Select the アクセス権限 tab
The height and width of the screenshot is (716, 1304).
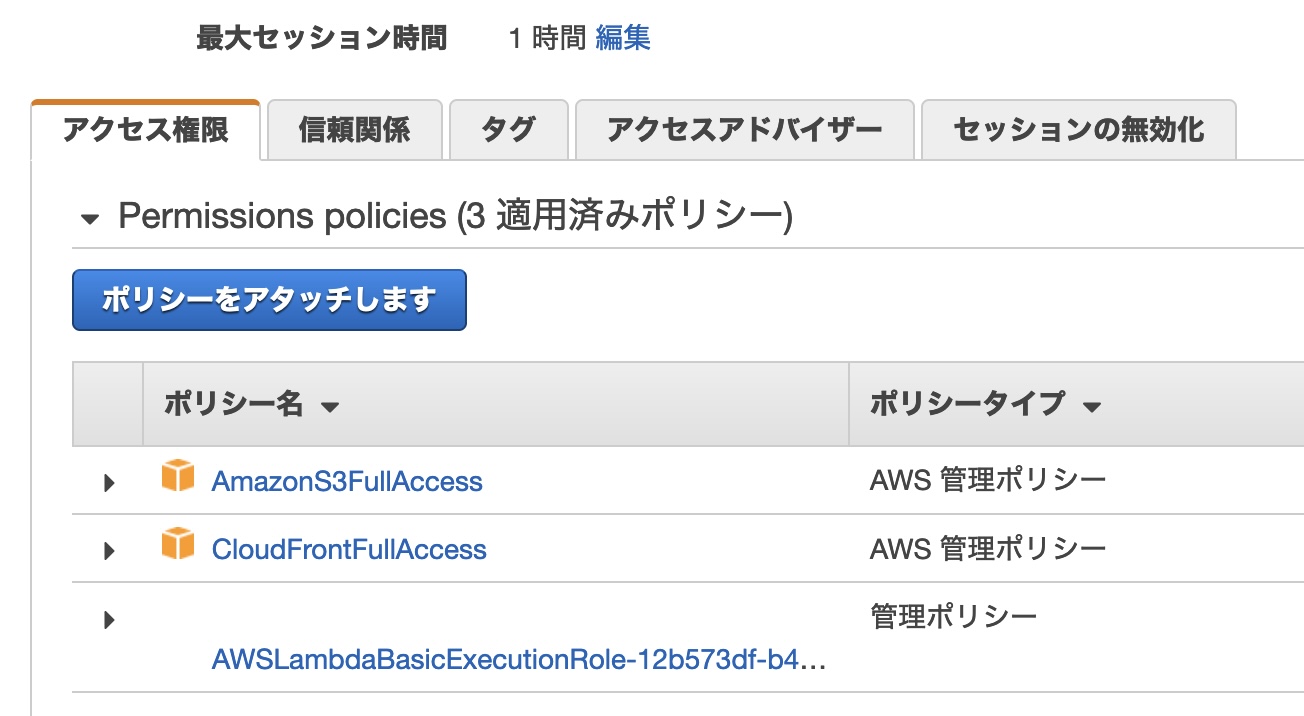pyautogui.click(x=146, y=130)
